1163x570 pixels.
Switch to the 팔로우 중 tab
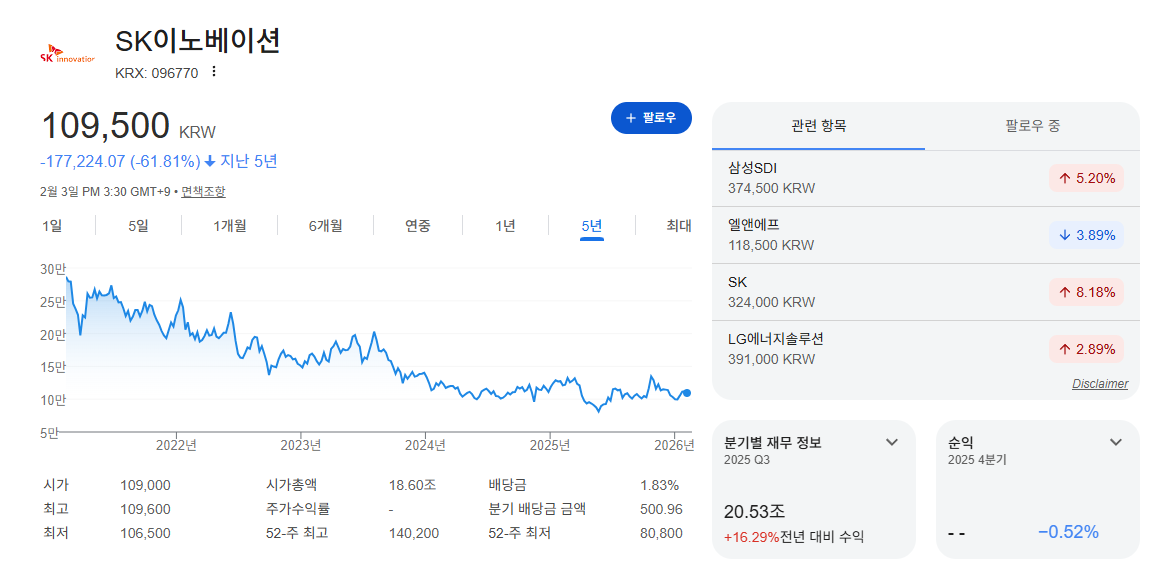click(x=1032, y=126)
